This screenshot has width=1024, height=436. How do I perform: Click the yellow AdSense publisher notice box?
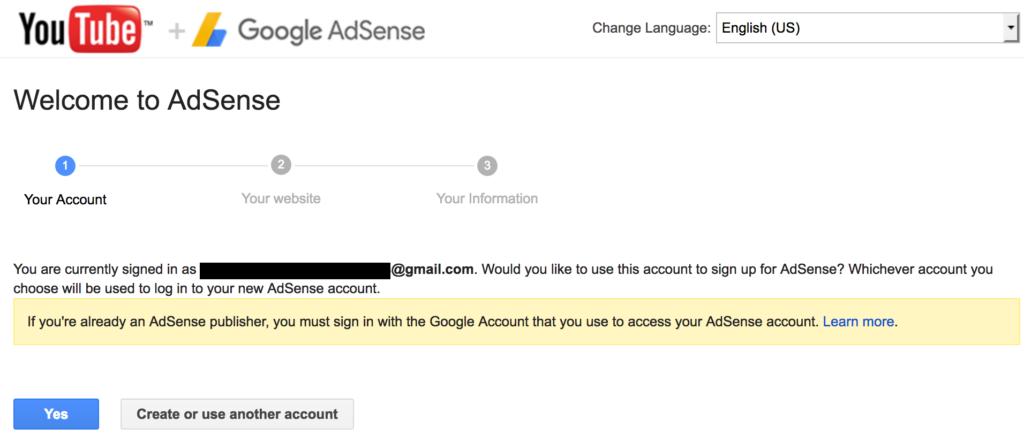point(517,322)
